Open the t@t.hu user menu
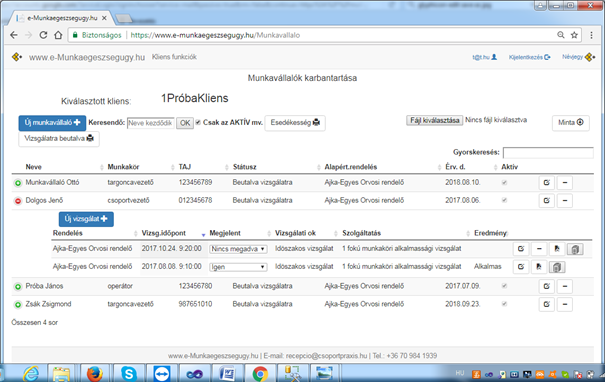 [485, 57]
